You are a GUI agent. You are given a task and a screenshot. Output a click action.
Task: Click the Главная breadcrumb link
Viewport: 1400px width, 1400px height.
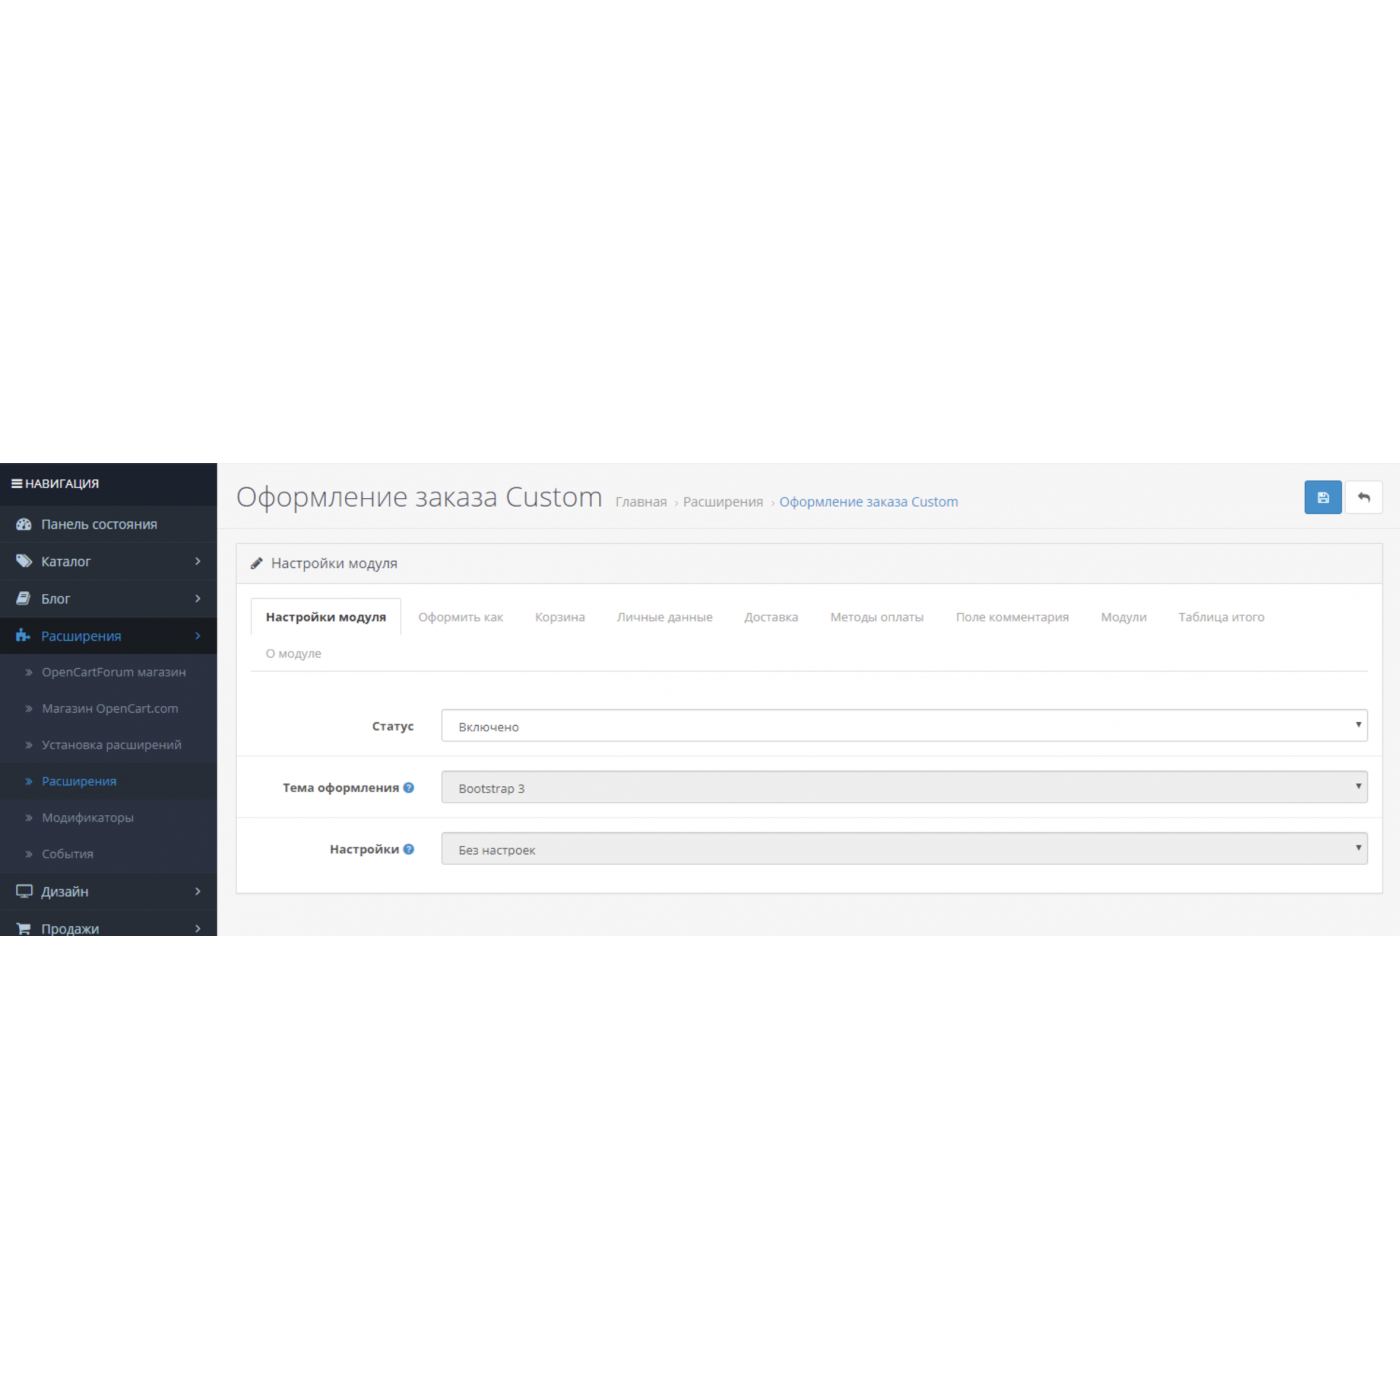click(x=640, y=502)
